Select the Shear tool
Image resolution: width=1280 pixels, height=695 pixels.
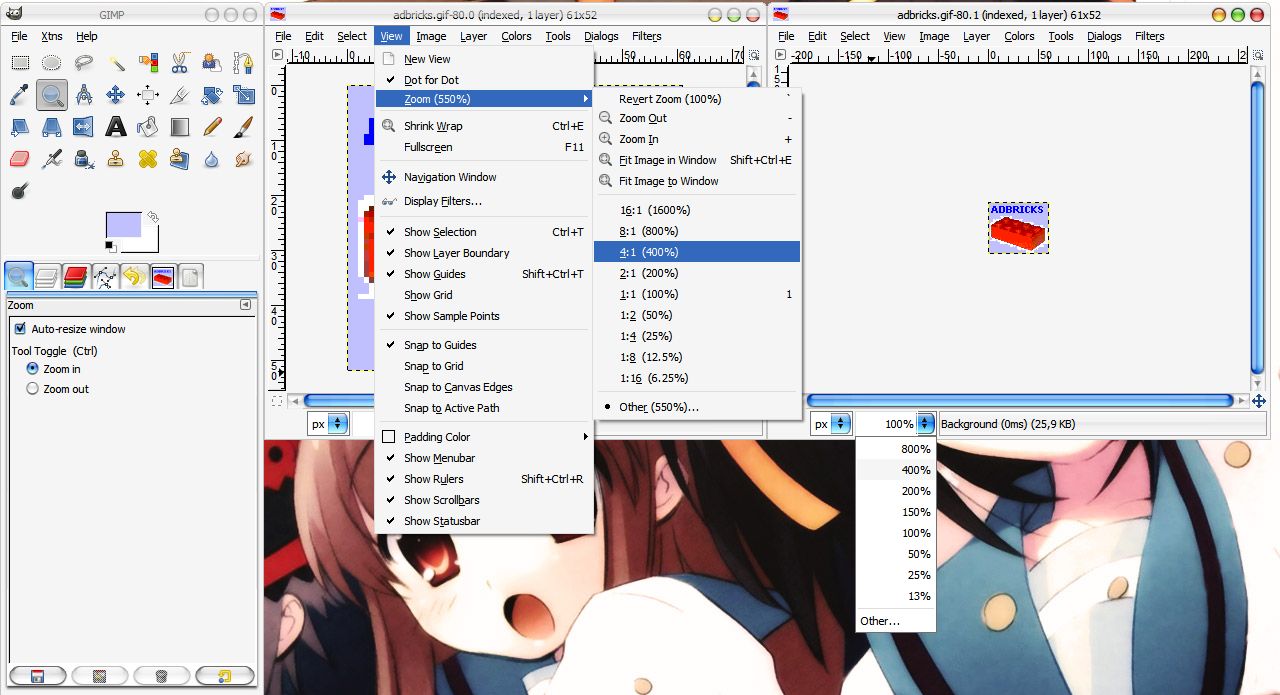coord(19,127)
